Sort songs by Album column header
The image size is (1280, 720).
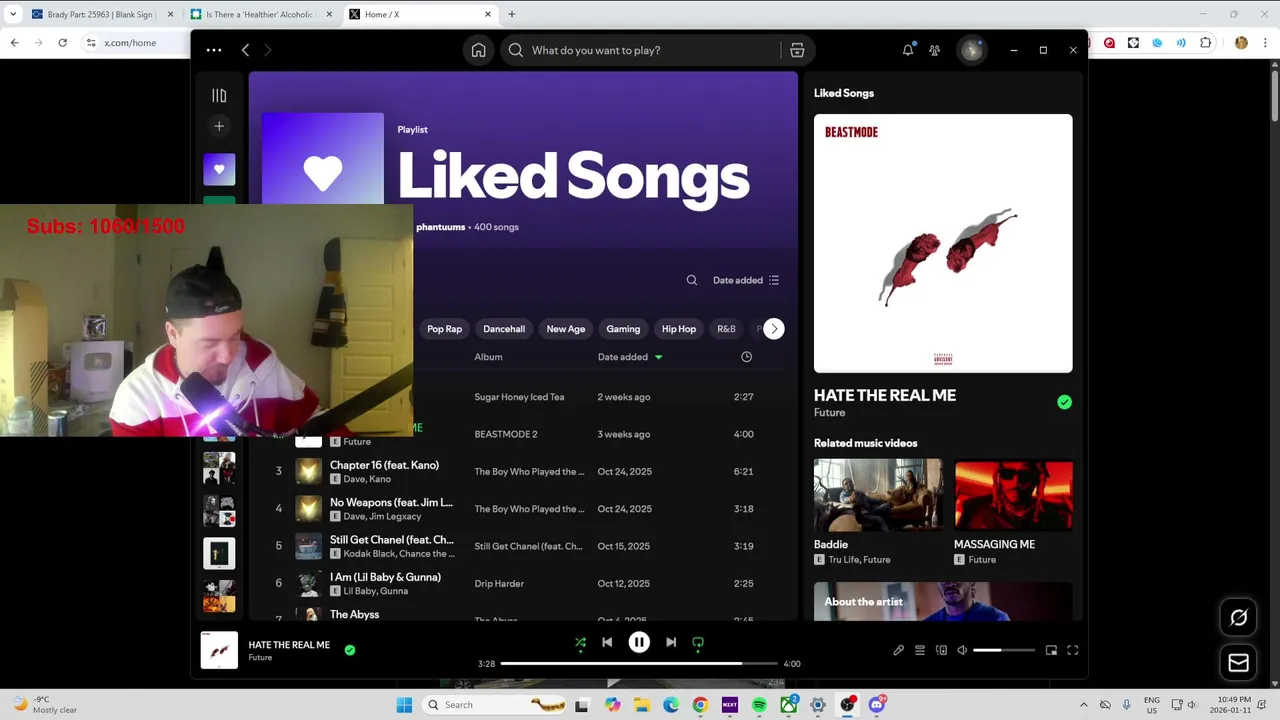pyautogui.click(x=488, y=357)
